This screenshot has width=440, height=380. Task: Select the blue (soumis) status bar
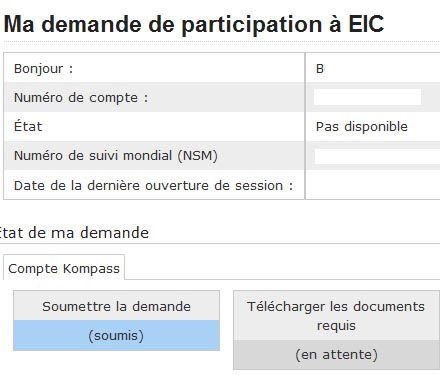pyautogui.click(x=116, y=335)
